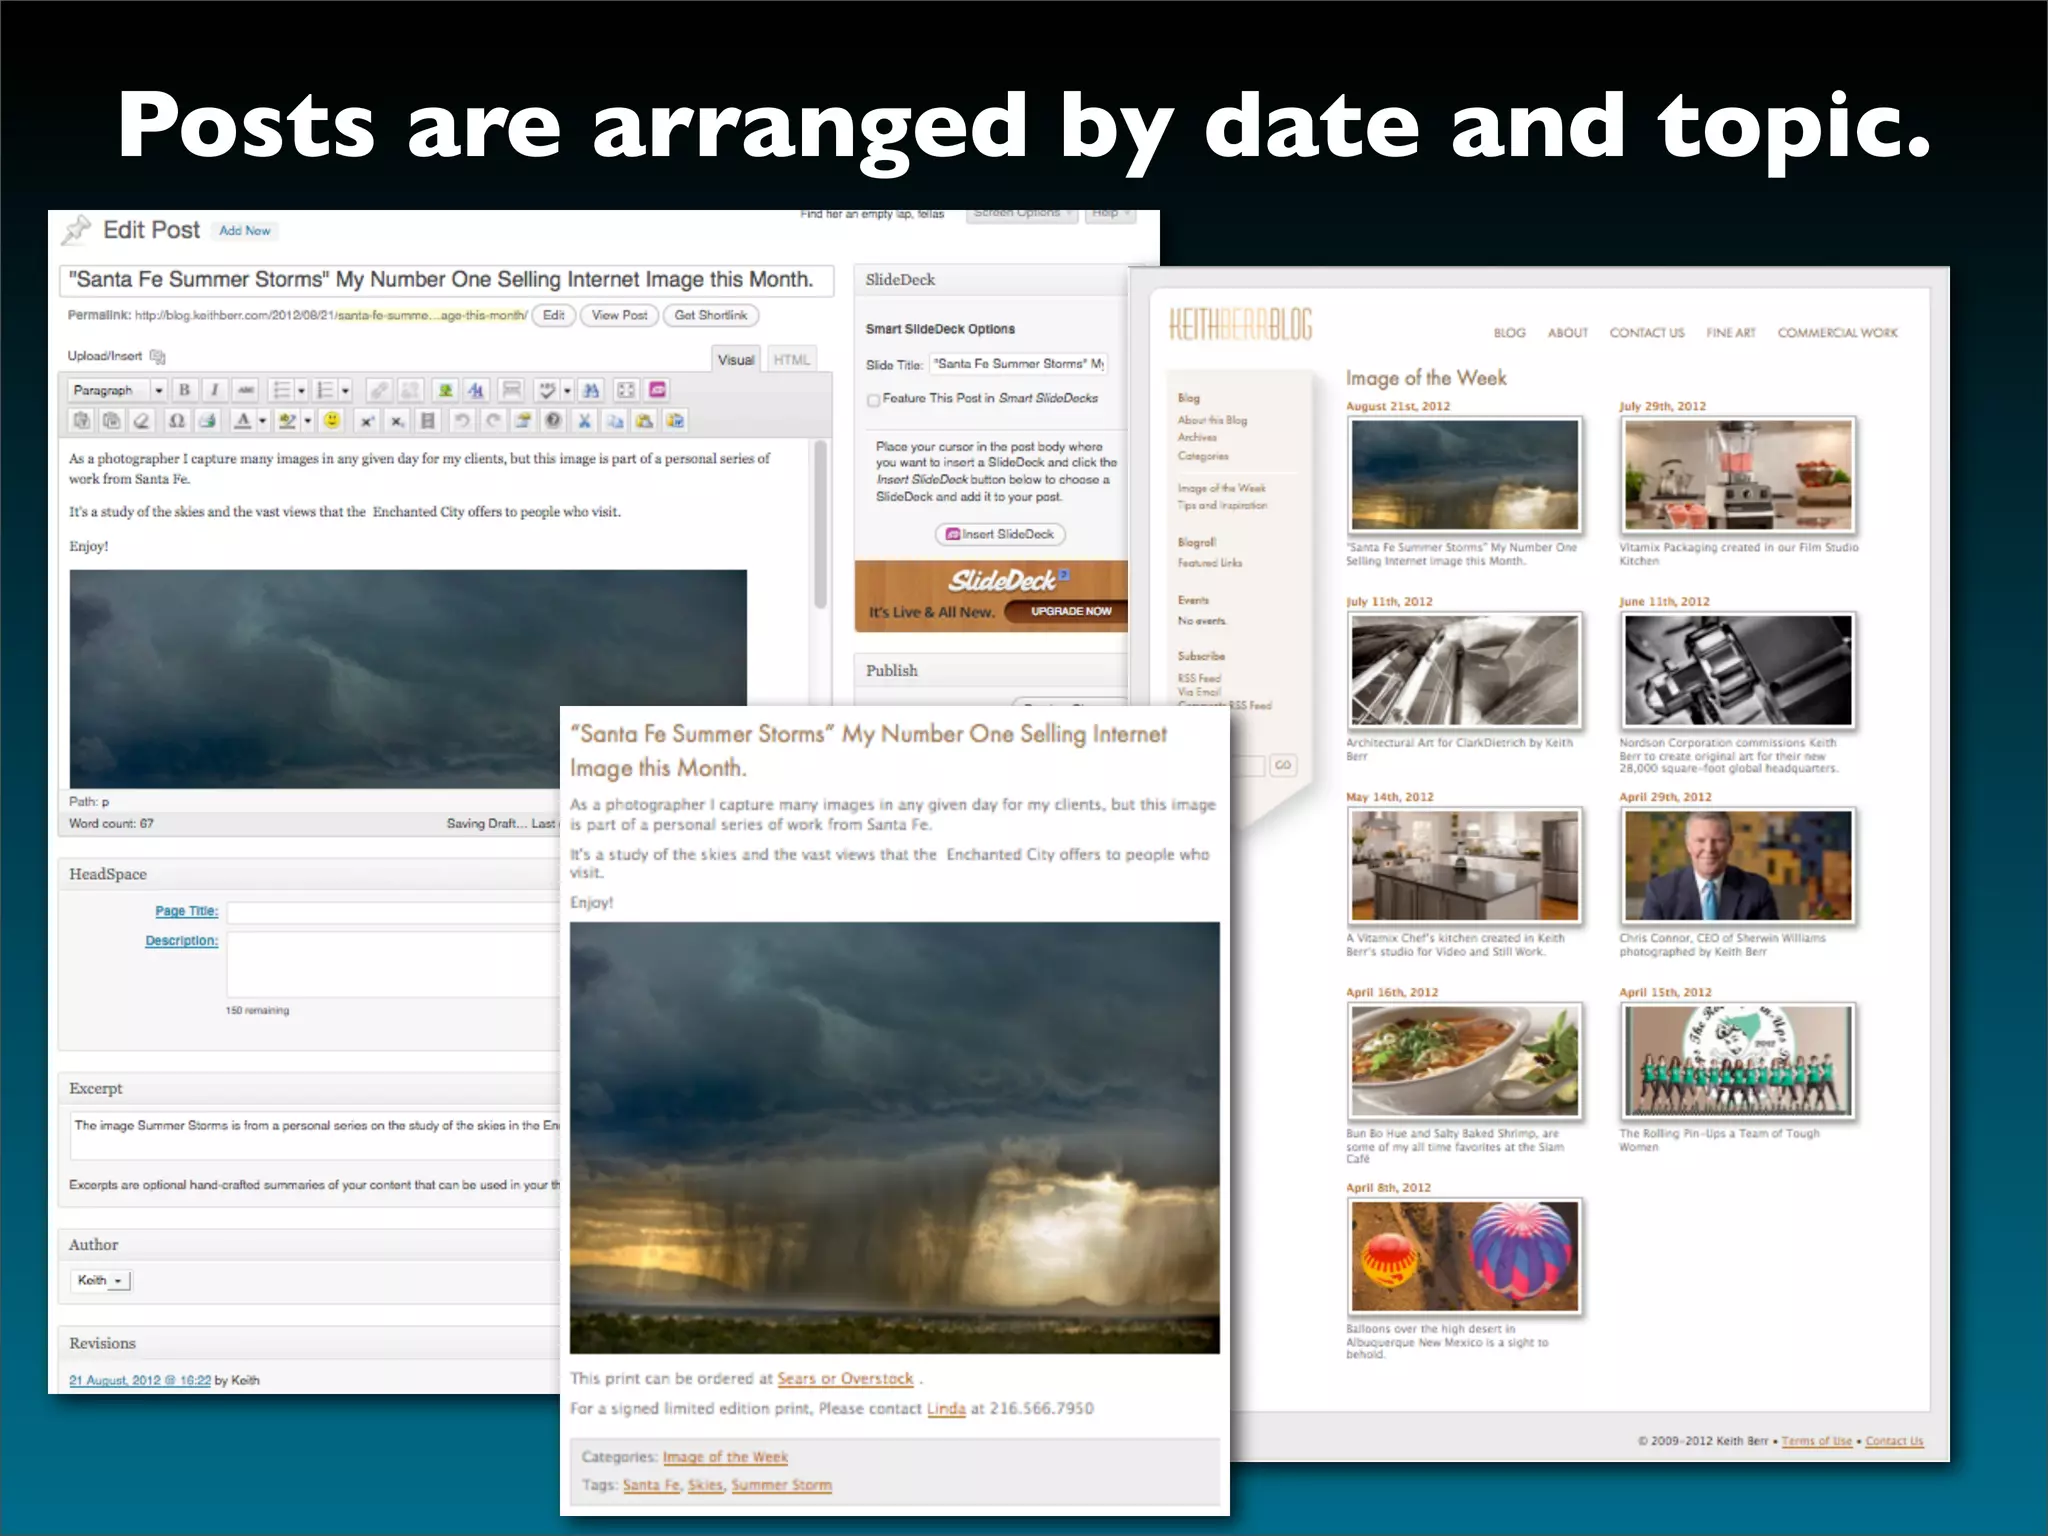
Task: Open the 21 August 2012 revision link
Action: click(x=140, y=1380)
